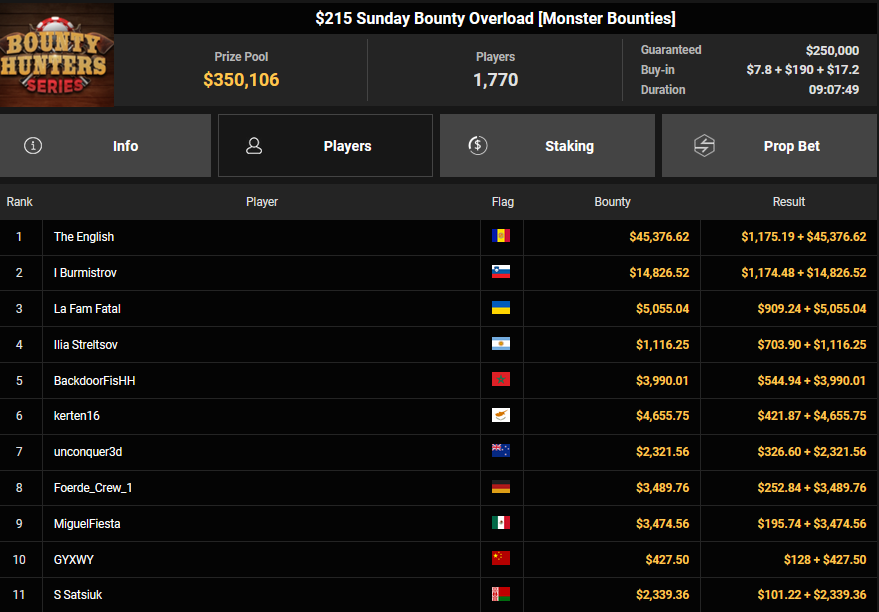This screenshot has height=612, width=879.
Task: Click the Ukraine flag beside La Fam Fatal
Action: click(501, 309)
